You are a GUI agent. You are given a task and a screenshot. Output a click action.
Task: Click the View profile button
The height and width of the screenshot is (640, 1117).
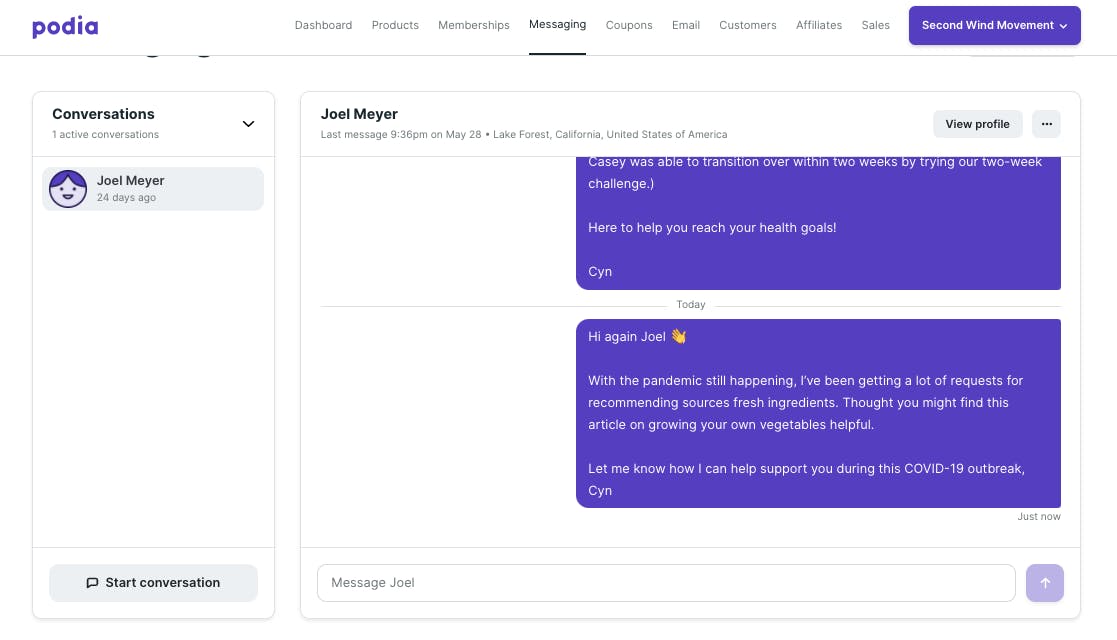(x=977, y=124)
